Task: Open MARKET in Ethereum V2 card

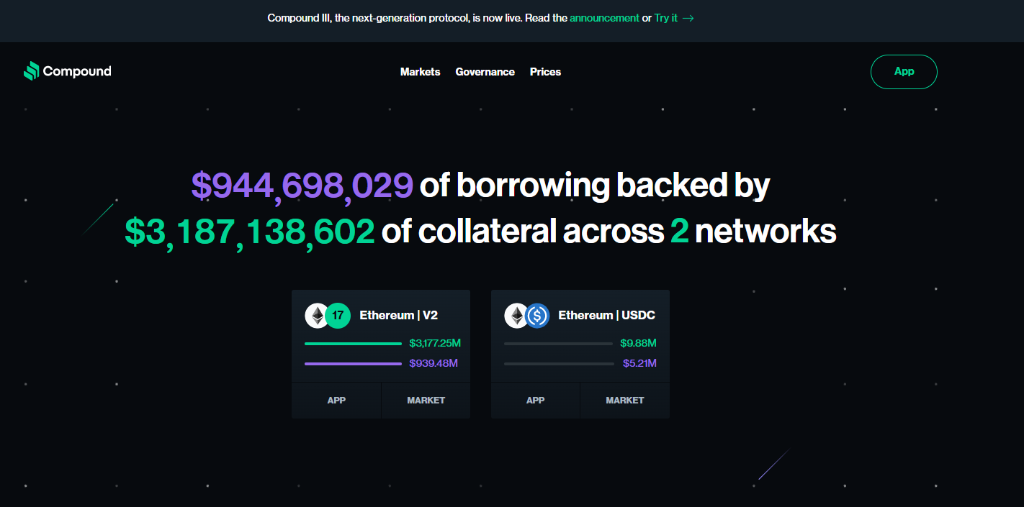Action: [426, 401]
